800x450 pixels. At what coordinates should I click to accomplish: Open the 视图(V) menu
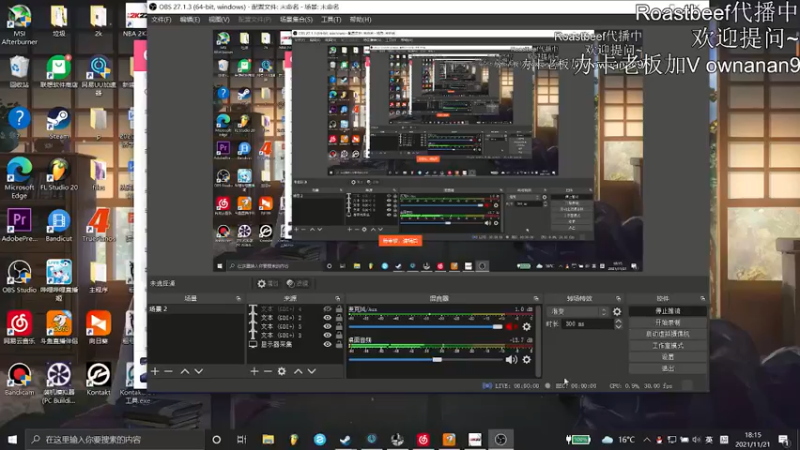point(219,19)
